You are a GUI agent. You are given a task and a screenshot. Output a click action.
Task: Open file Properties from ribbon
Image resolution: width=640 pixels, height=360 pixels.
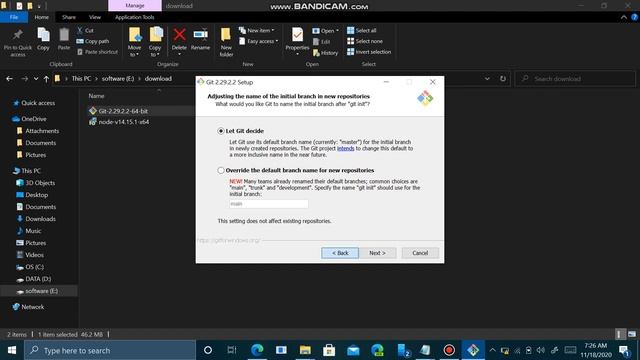297,41
